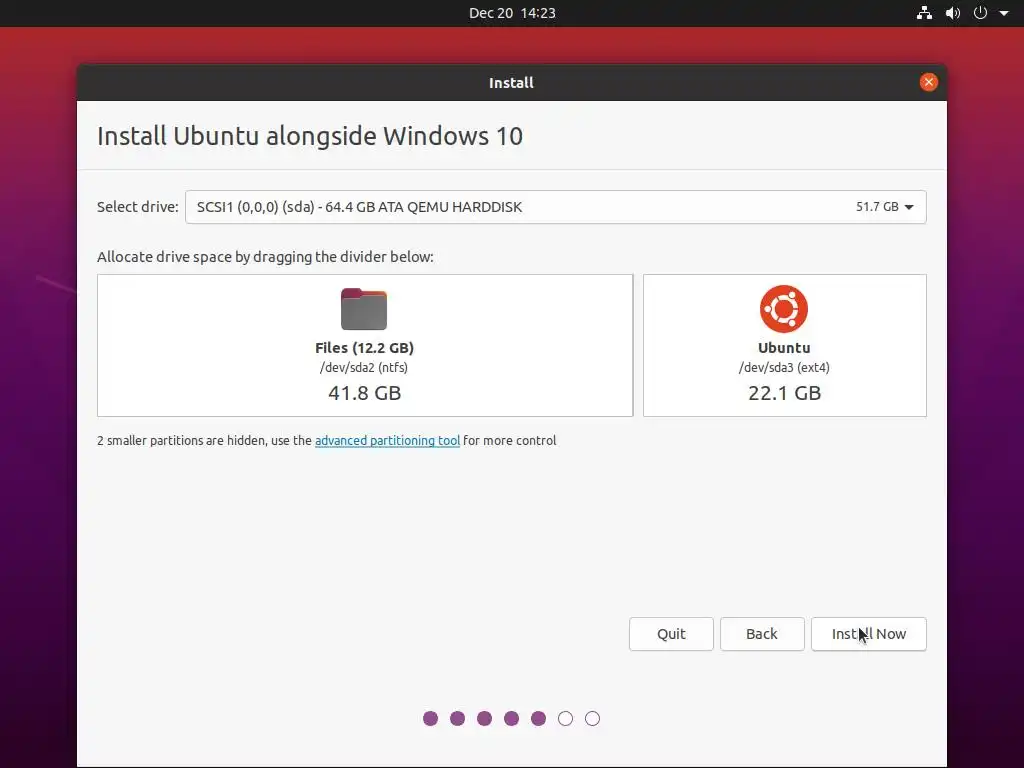The width and height of the screenshot is (1024, 768).
Task: Click the volume speaker icon
Action: coord(953,13)
